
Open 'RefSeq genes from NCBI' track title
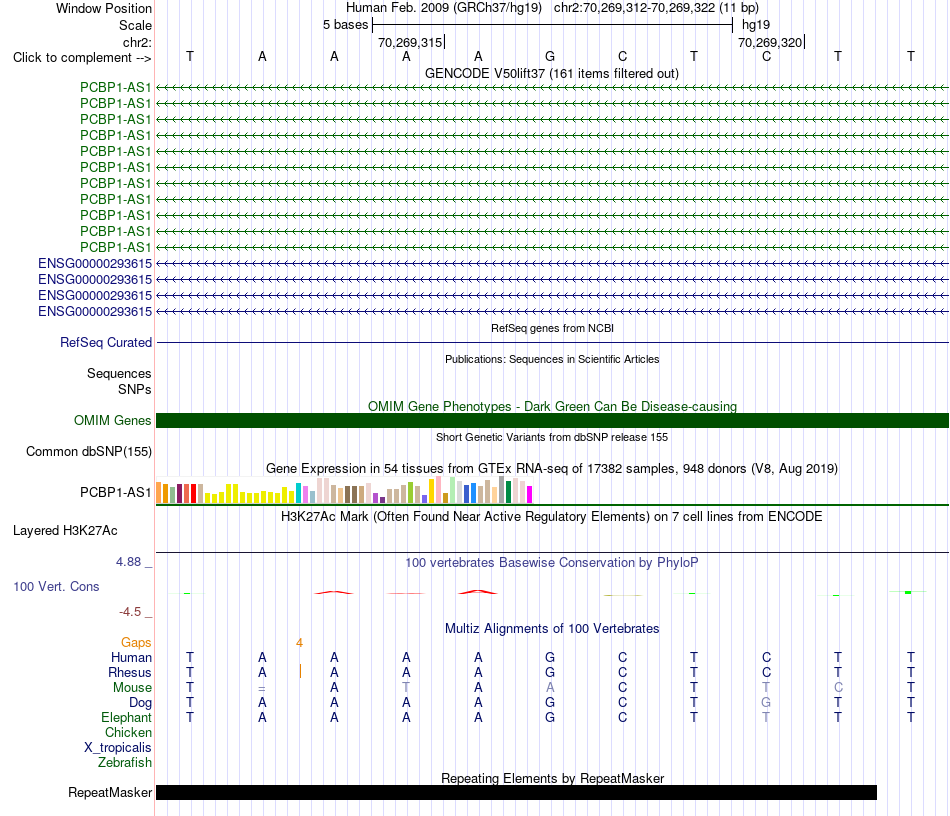click(552, 328)
